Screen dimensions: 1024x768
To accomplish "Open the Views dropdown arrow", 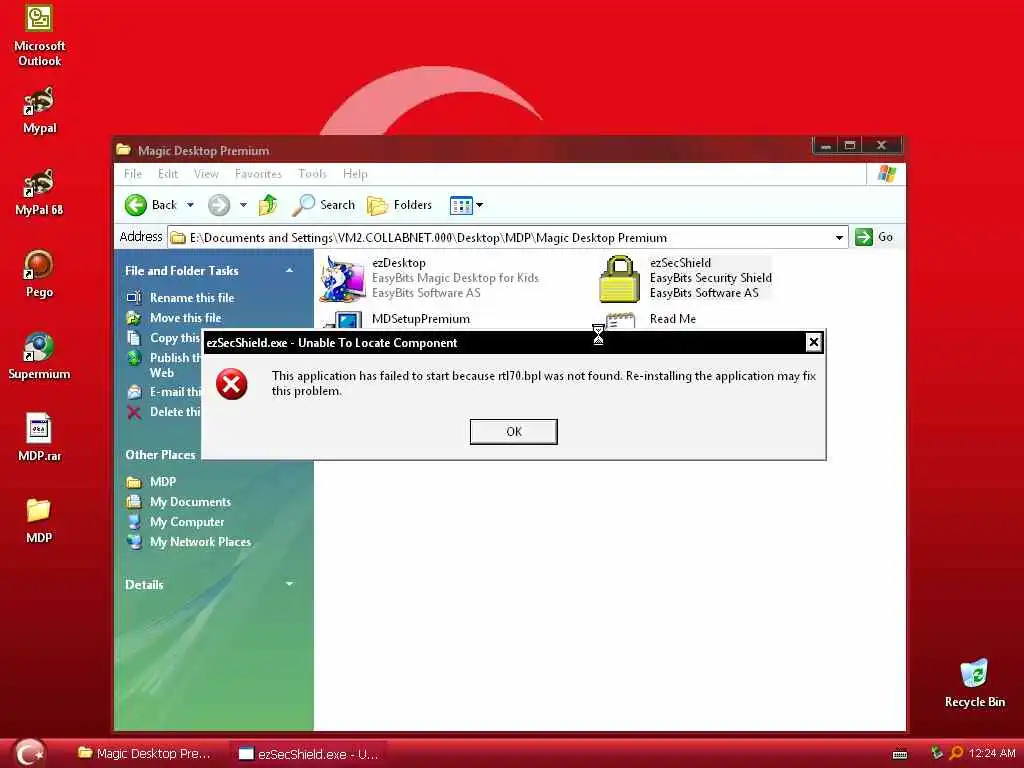I will point(479,205).
